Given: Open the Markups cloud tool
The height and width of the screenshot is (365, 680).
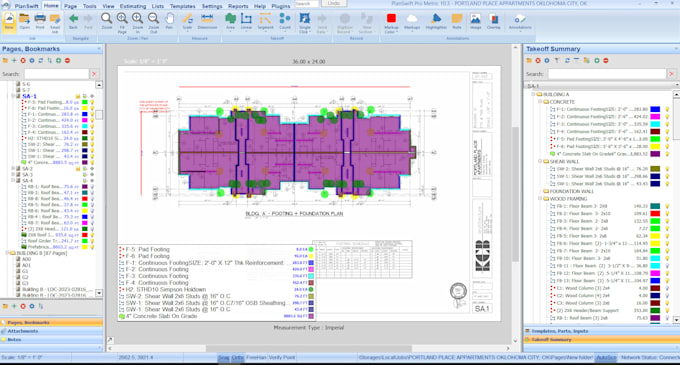Looking at the screenshot, I should click(412, 21).
